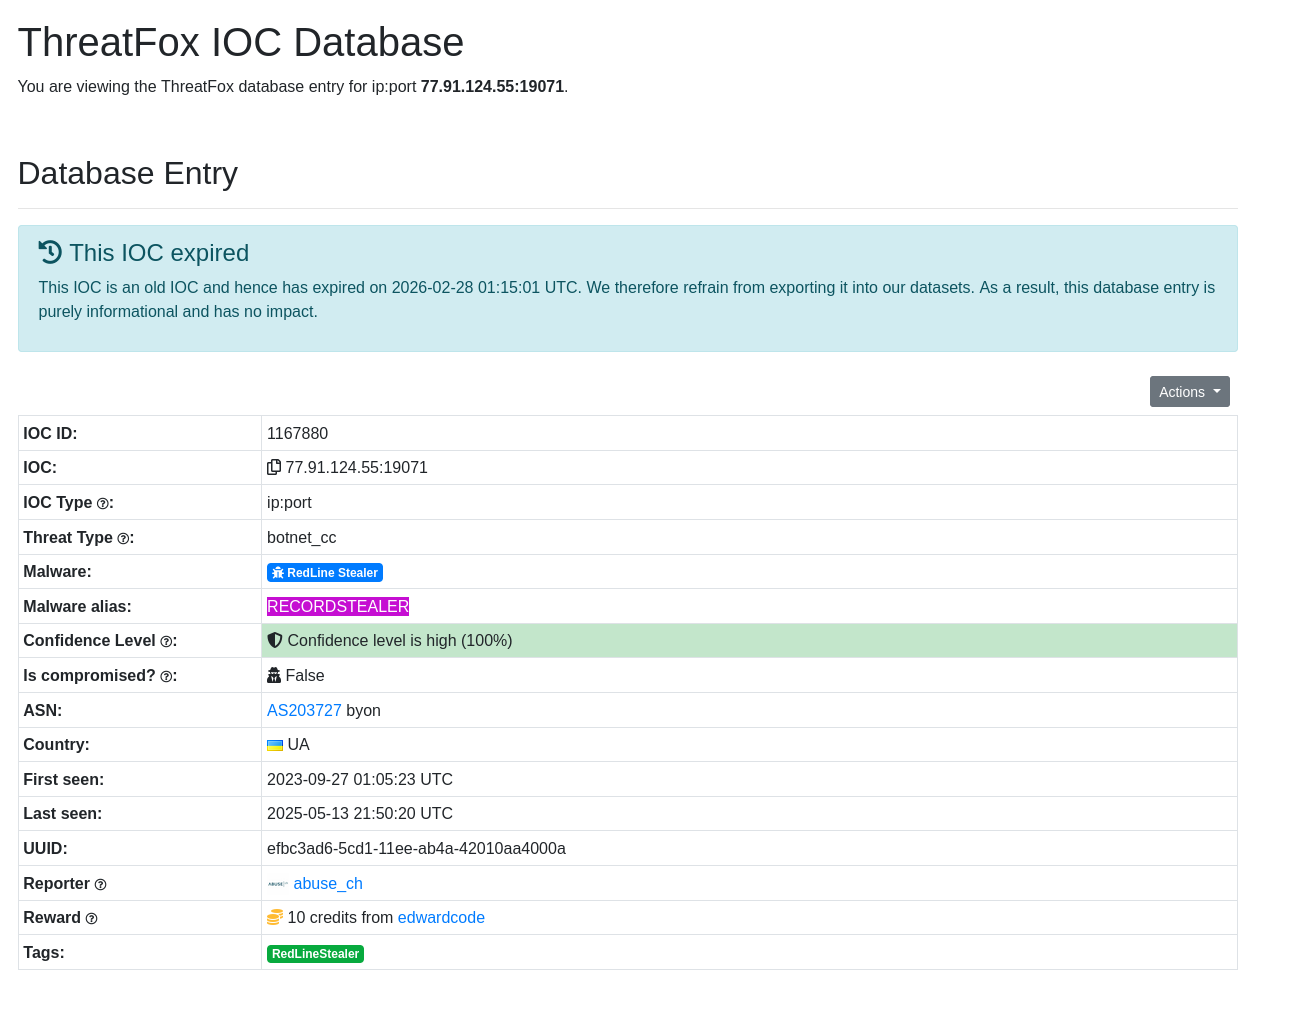Click the Threat Type help icon
1305x1025 pixels.
tap(123, 539)
